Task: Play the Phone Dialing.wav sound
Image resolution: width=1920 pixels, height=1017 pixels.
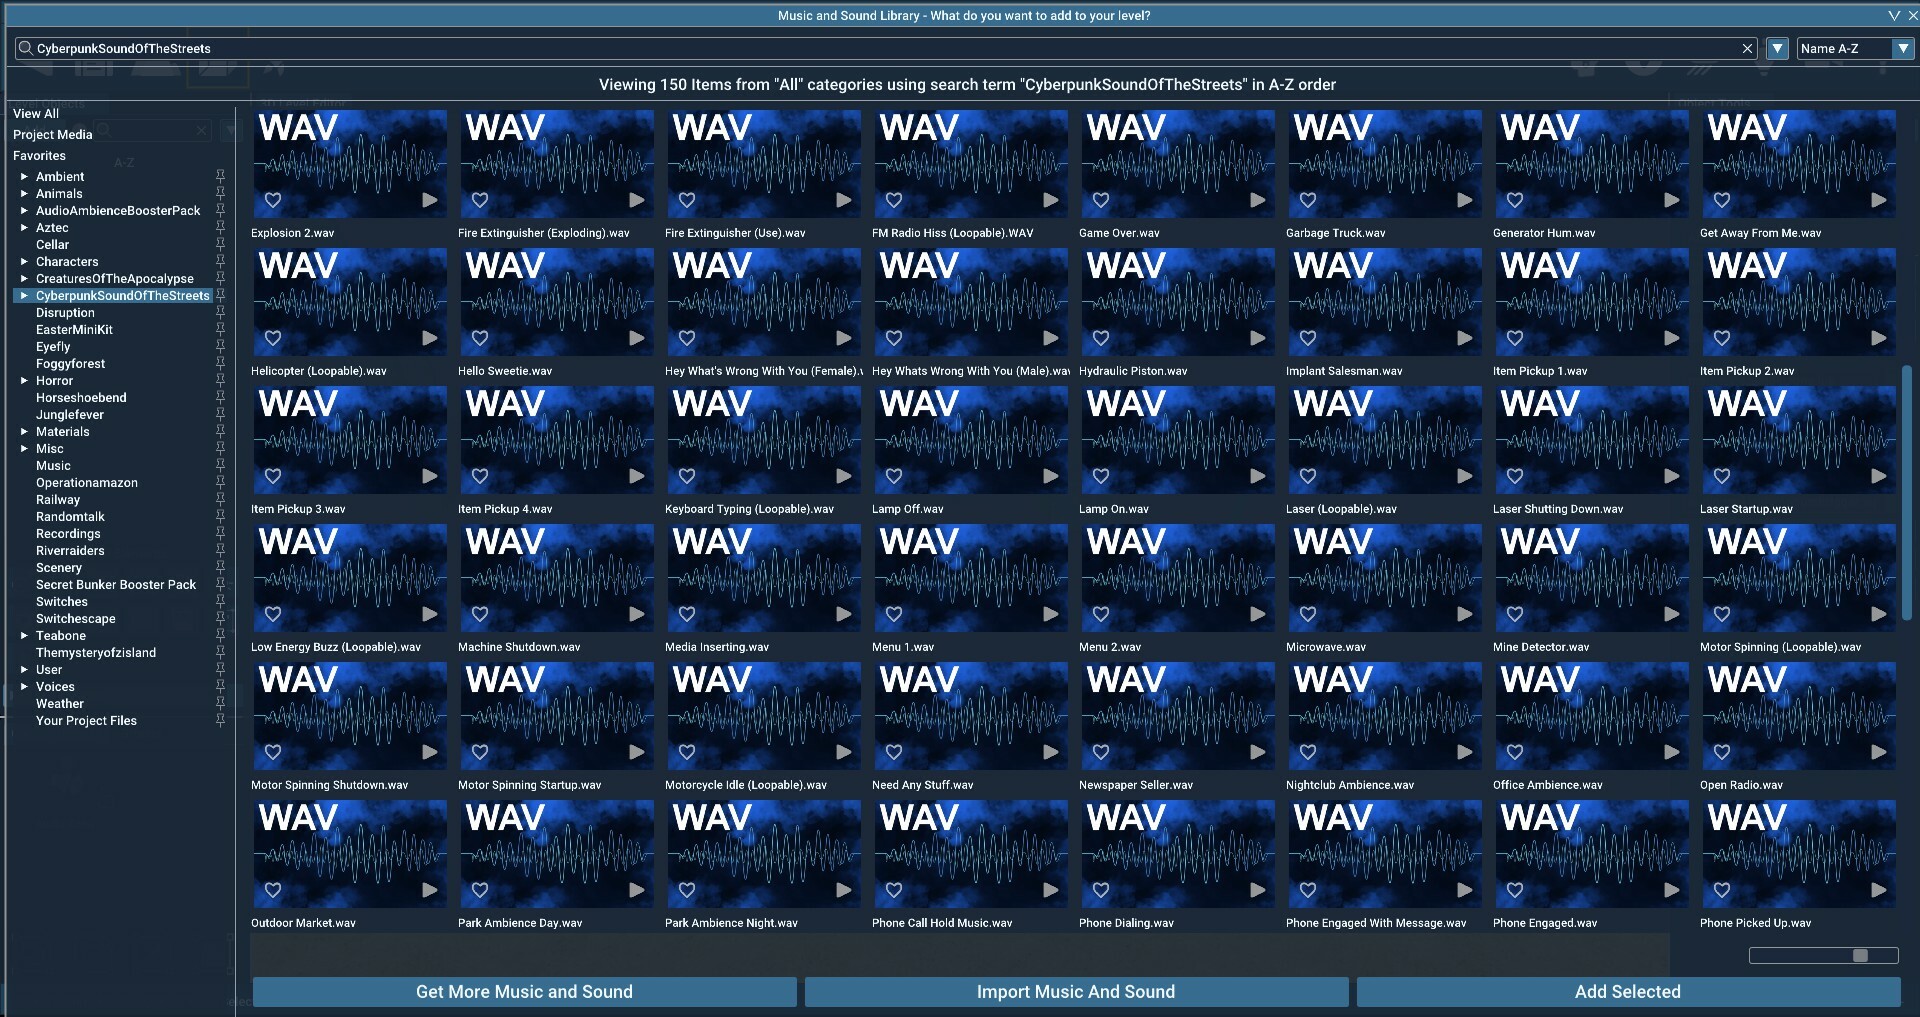Action: [x=1257, y=890]
